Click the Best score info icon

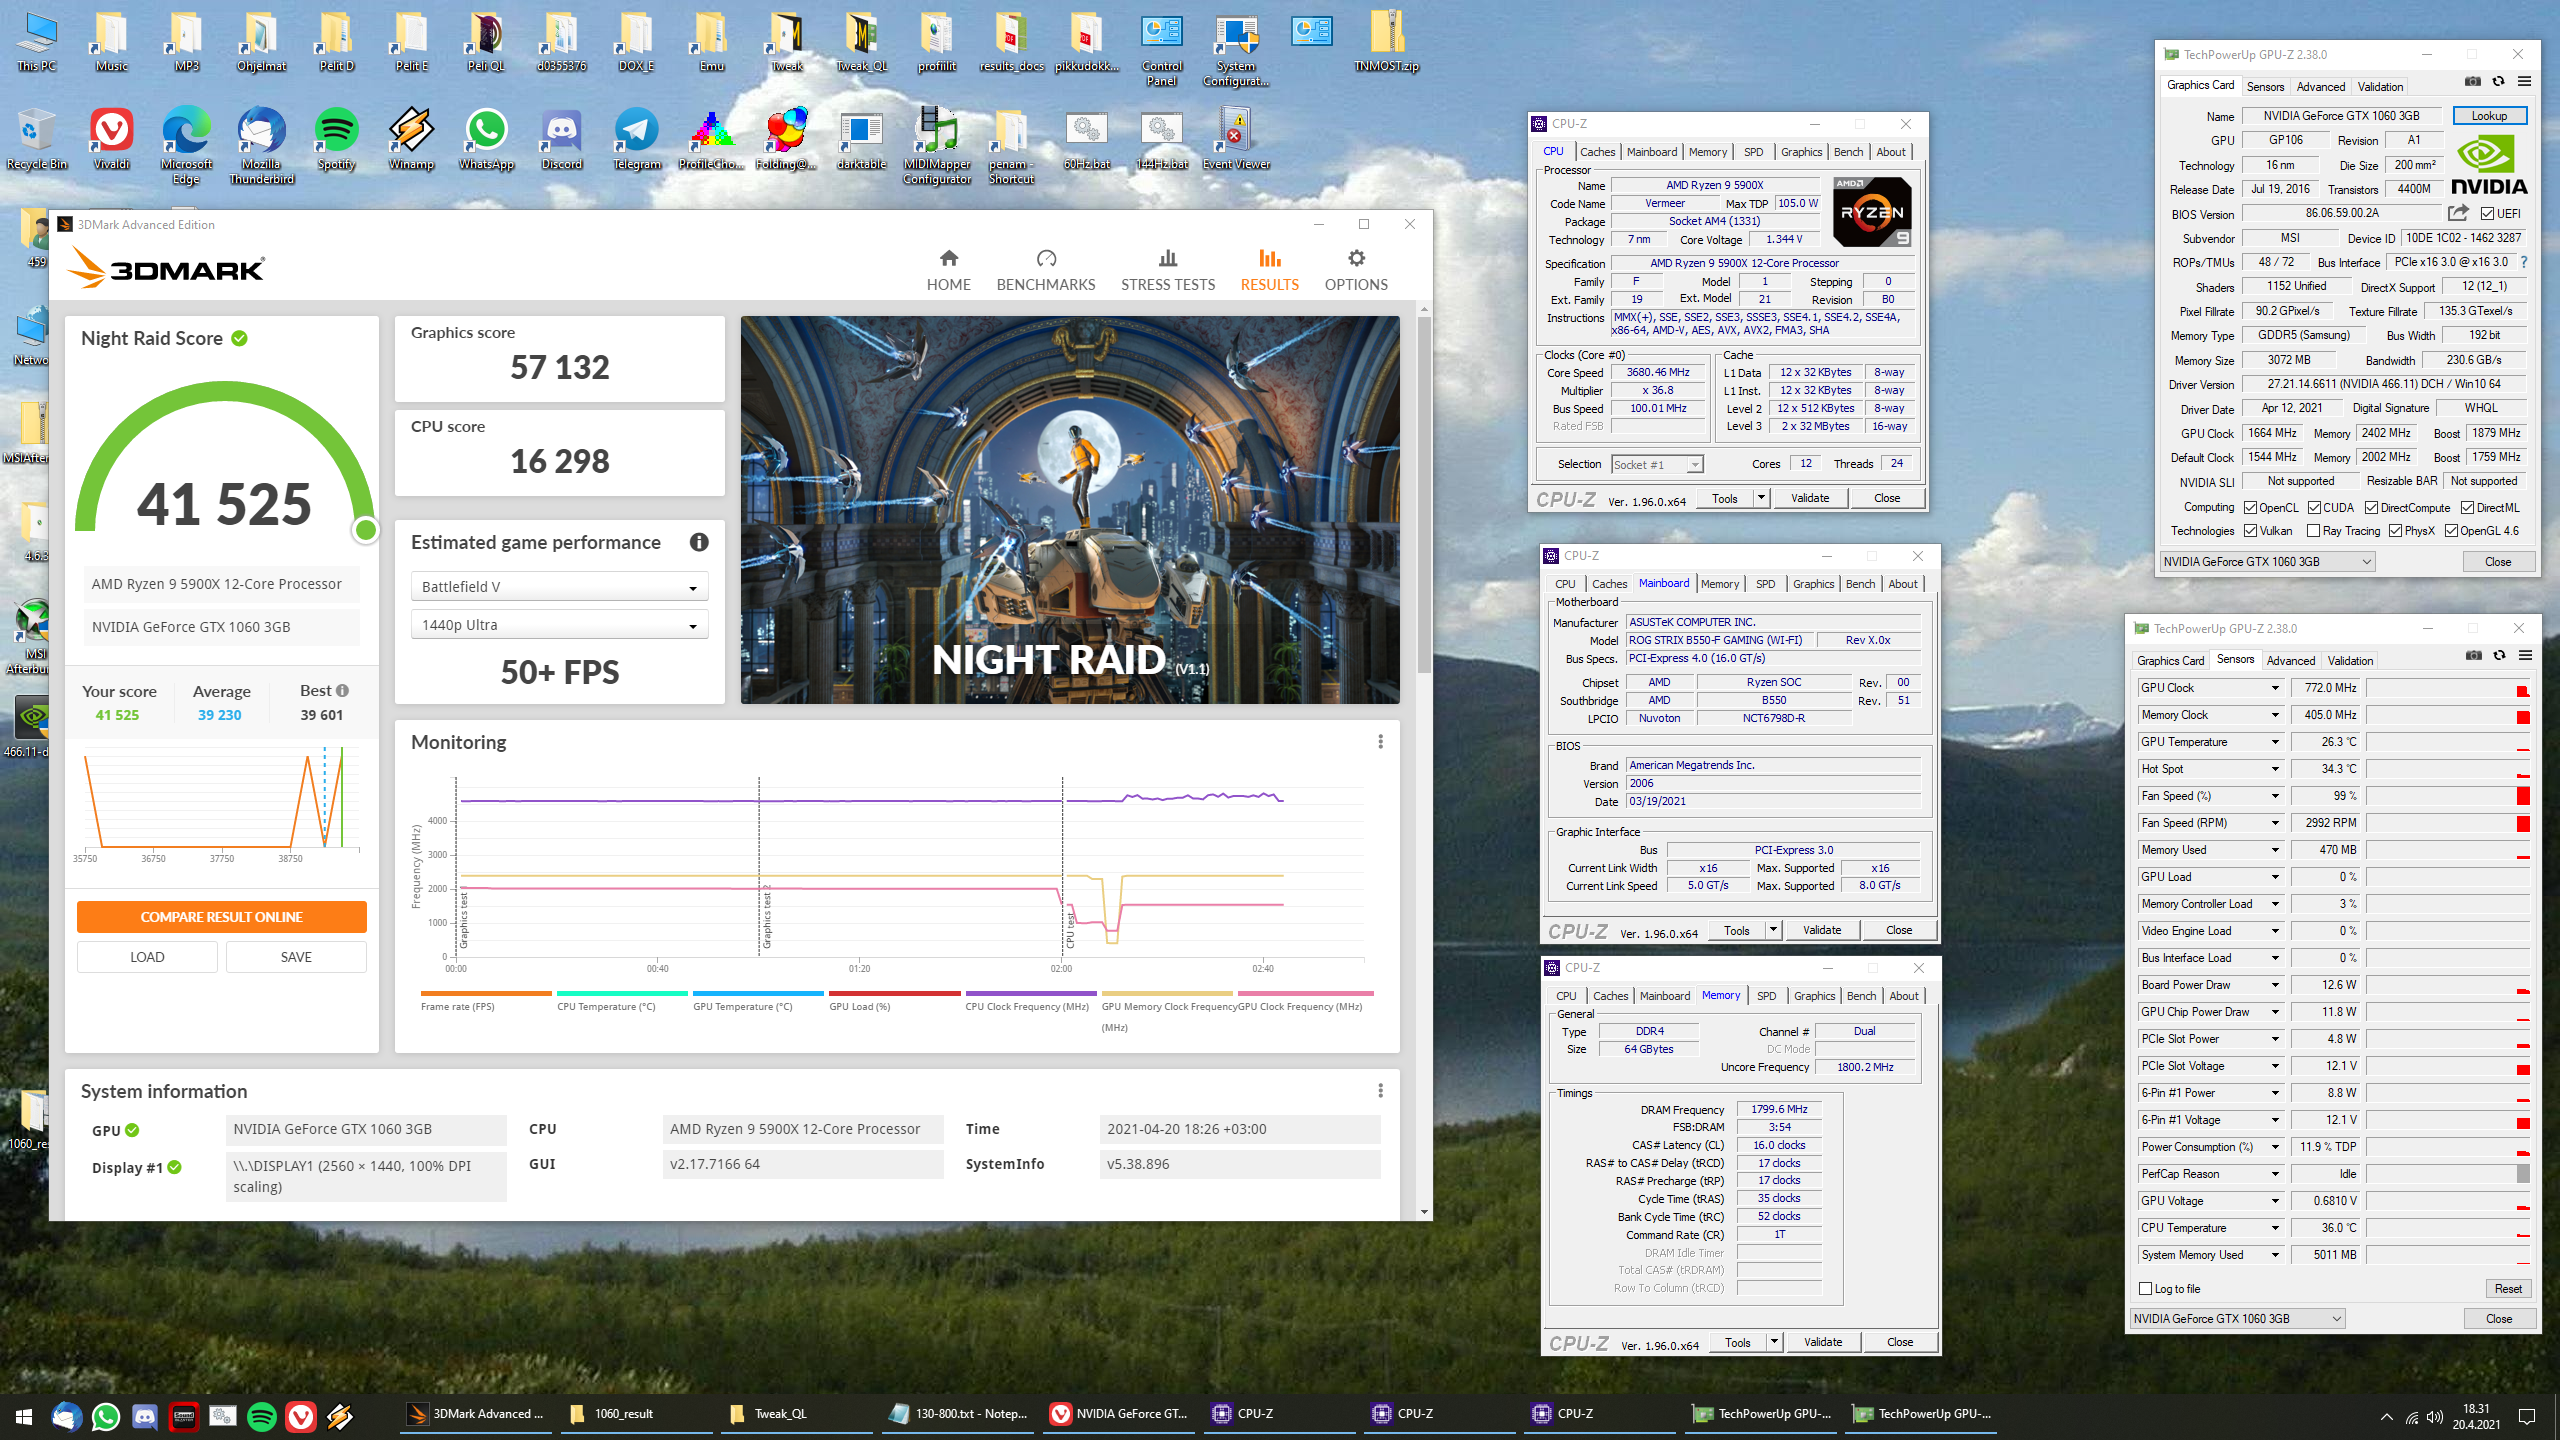342,690
